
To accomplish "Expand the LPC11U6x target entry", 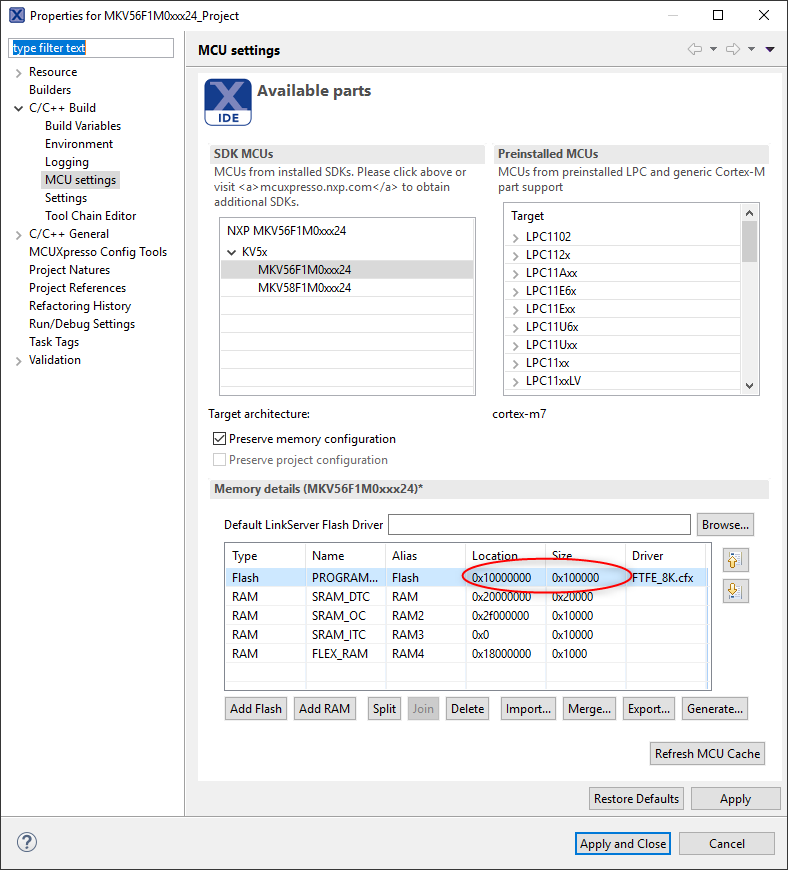I will coord(516,327).
